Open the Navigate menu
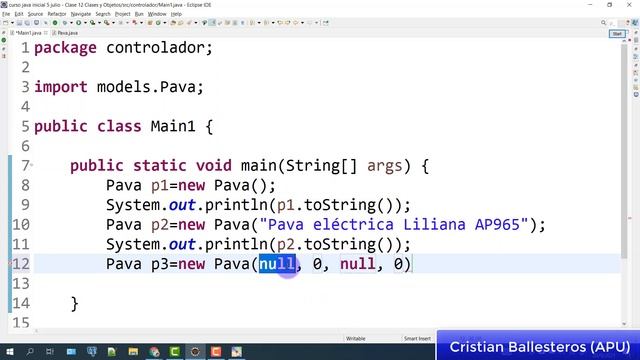 pyautogui.click(x=81, y=14)
